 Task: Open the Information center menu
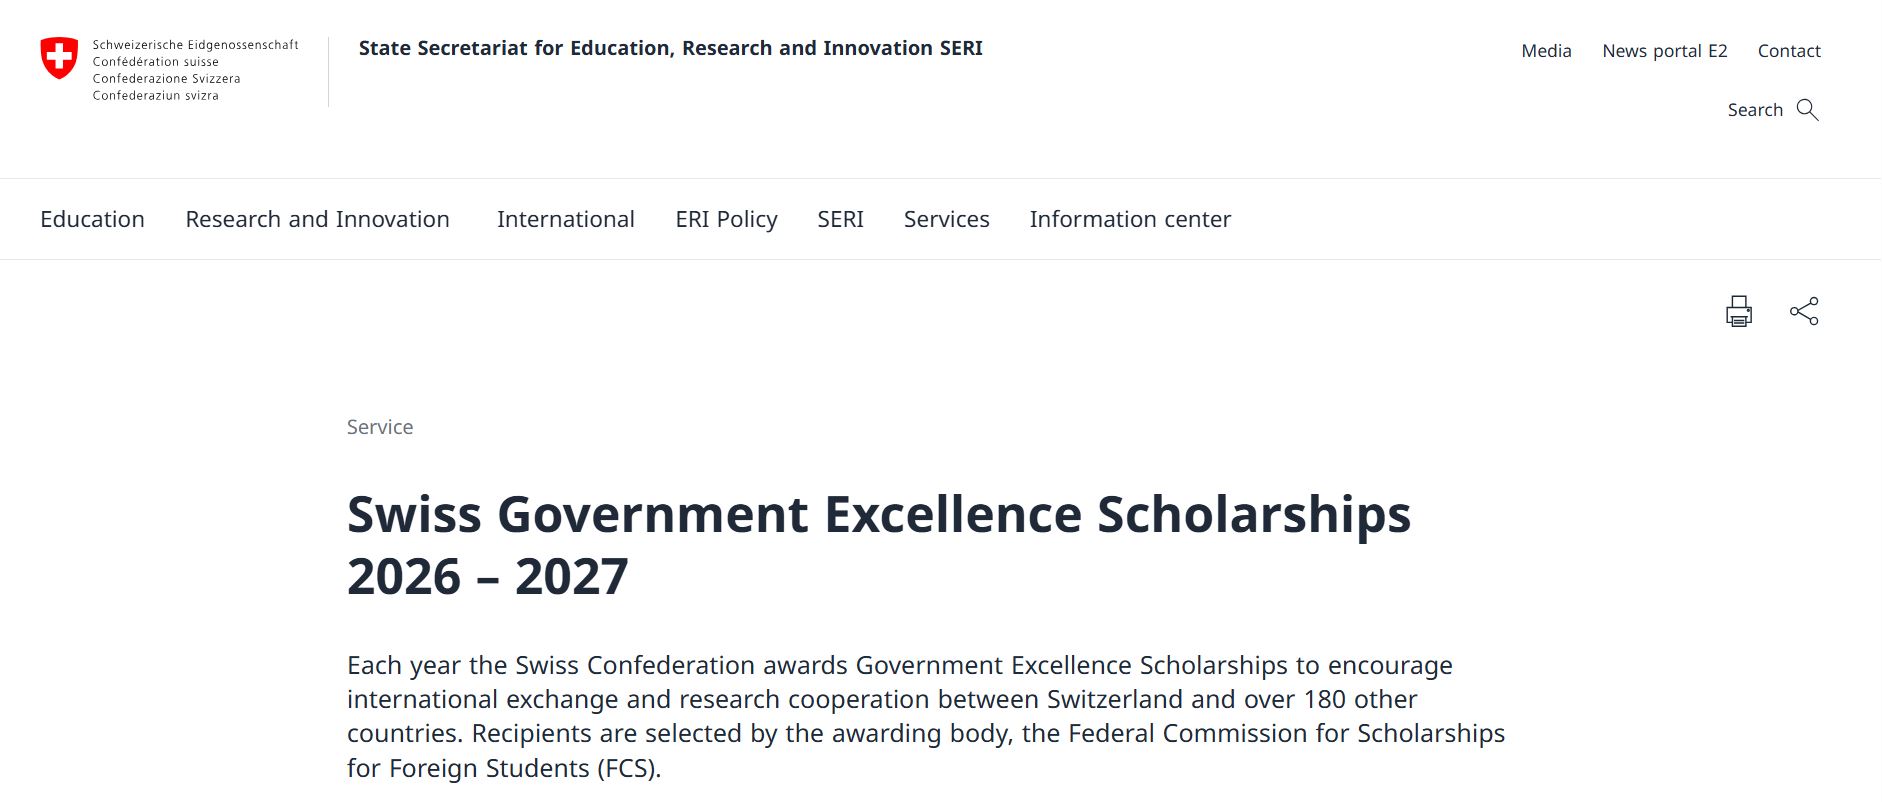point(1130,219)
